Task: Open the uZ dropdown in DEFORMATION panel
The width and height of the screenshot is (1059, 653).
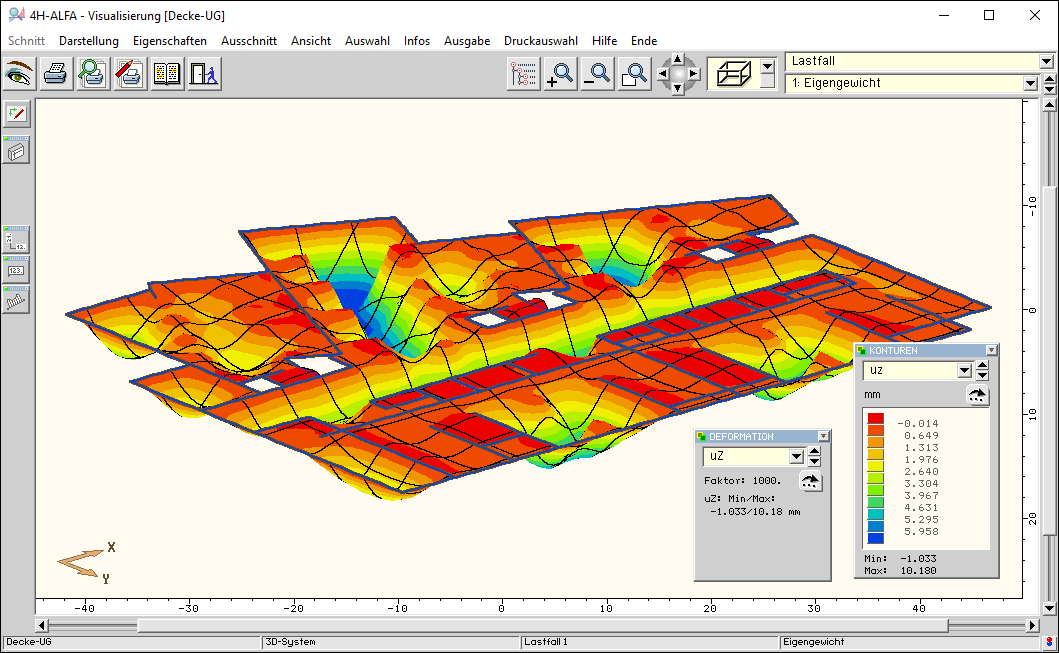Action: pos(796,457)
